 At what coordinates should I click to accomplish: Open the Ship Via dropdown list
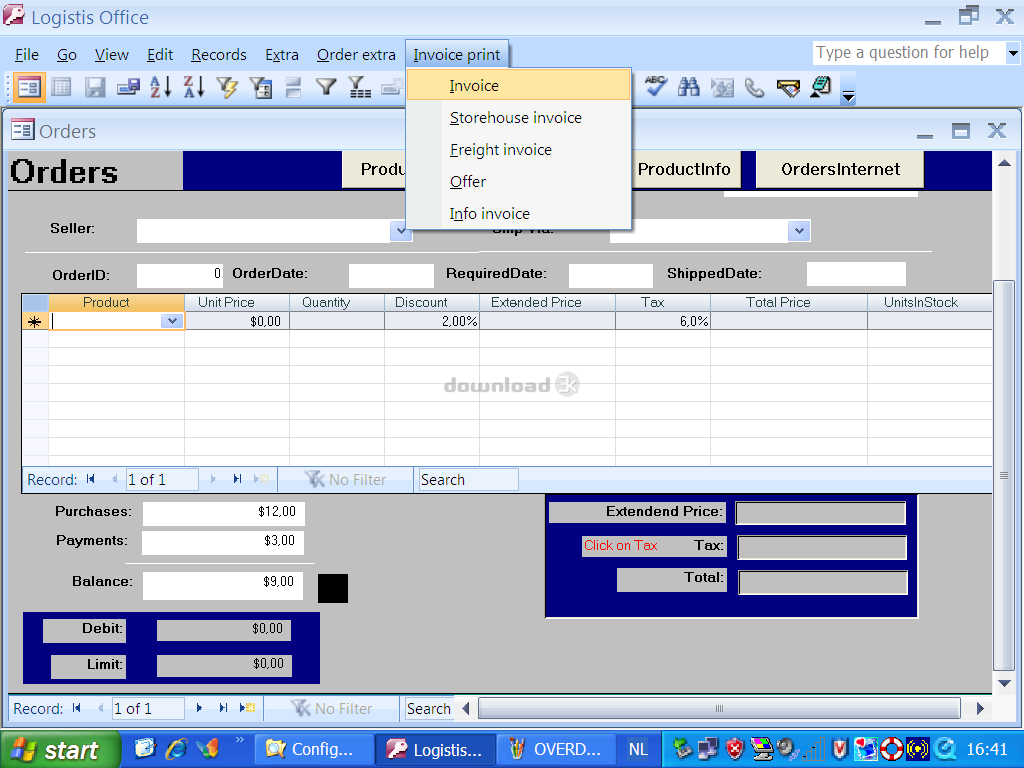799,231
